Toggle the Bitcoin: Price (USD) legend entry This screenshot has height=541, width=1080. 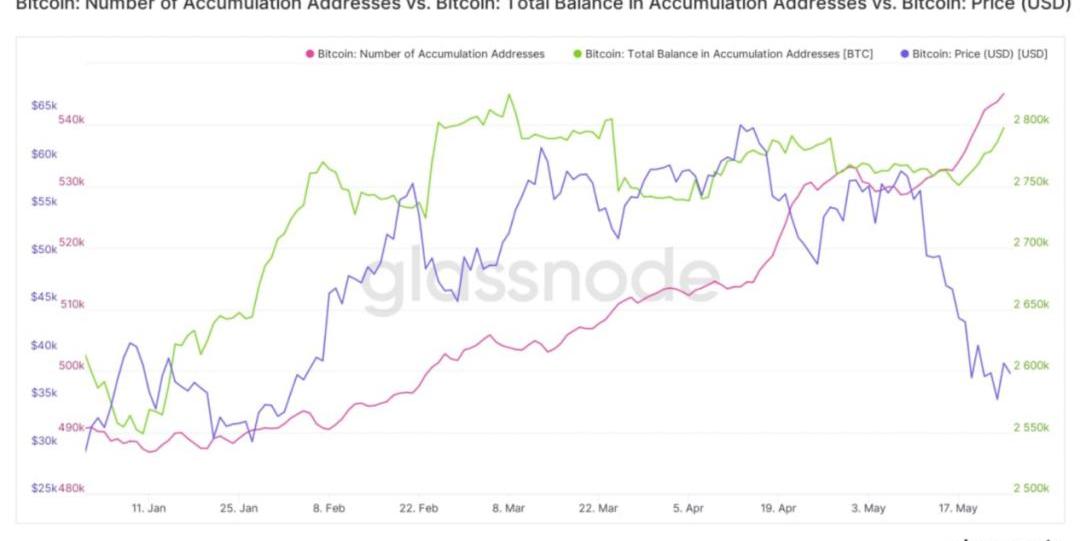pyautogui.click(x=980, y=54)
